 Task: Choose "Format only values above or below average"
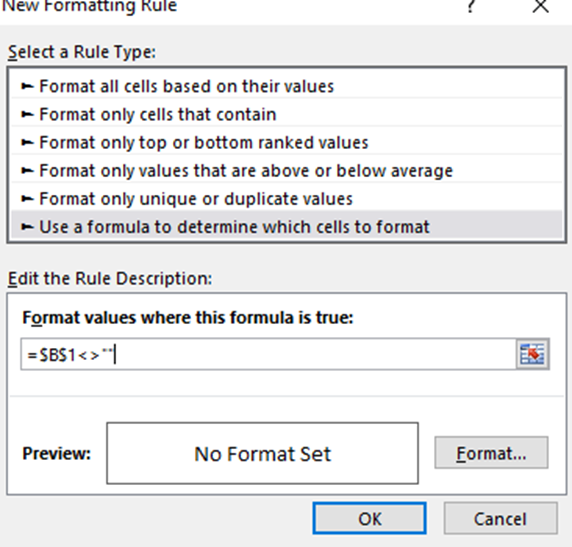287,171
